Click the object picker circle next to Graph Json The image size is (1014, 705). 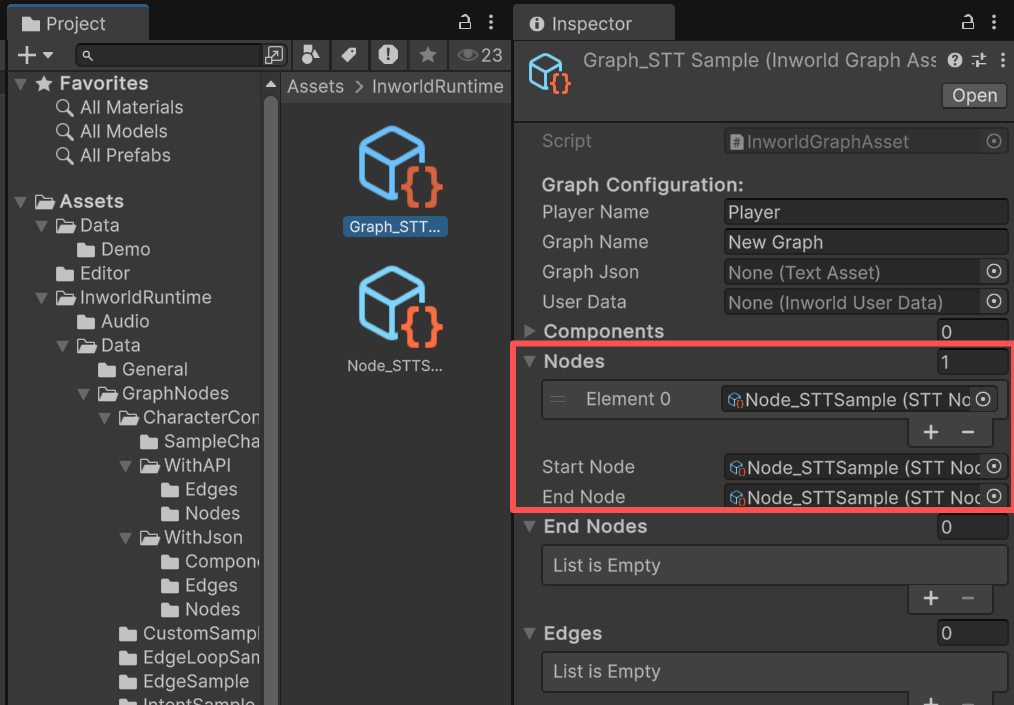click(993, 271)
